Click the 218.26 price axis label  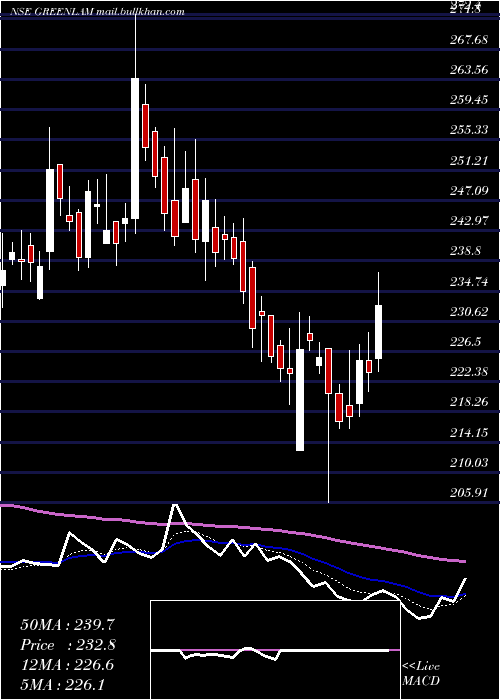(468, 402)
